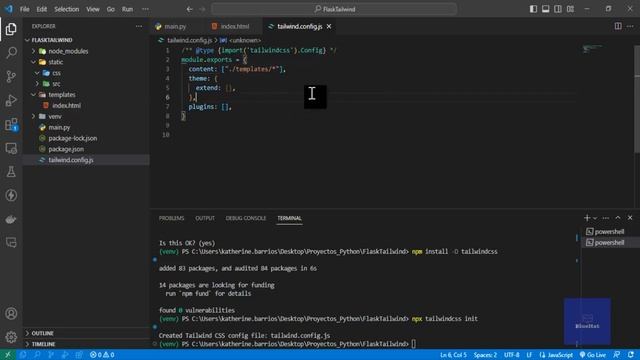
Task: Change encoding via UTF-8
Action: [x=511, y=355]
